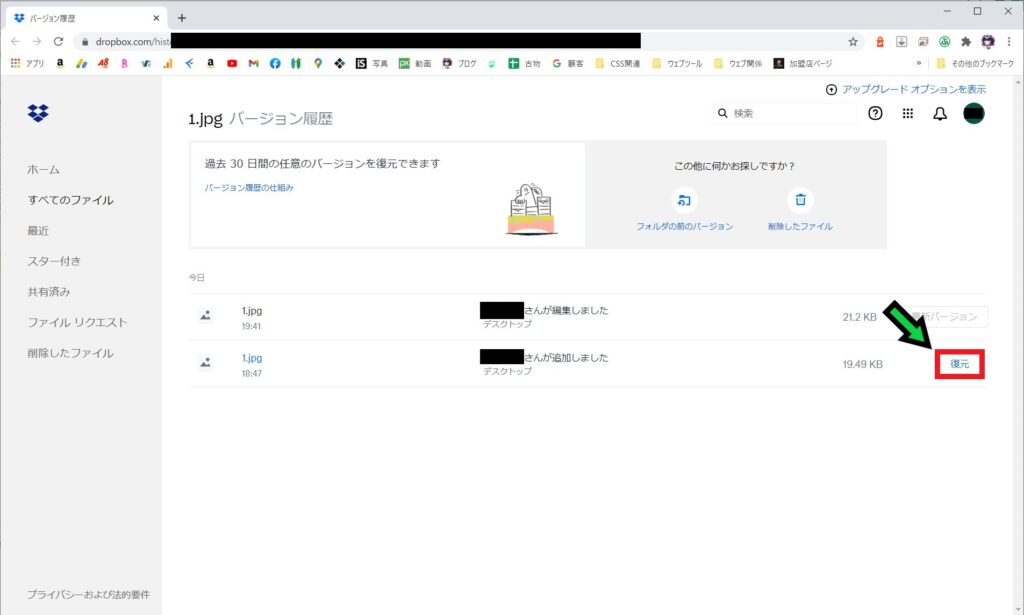
Task: Open the 18:47 version of 1.jpg
Action: 252,358
